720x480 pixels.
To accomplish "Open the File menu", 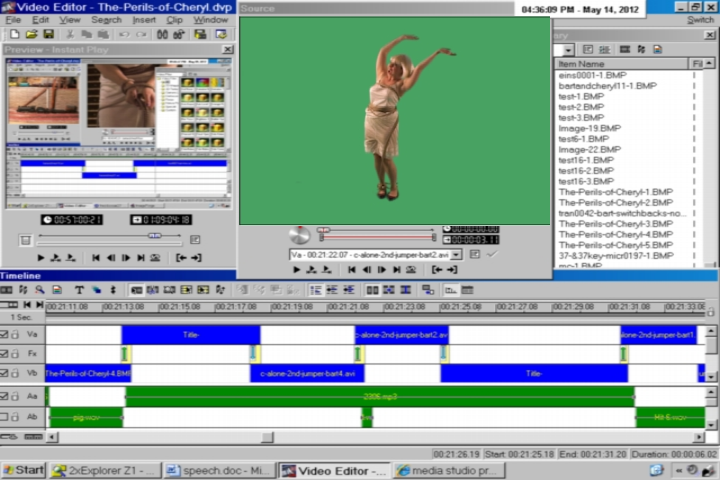I will coord(13,20).
